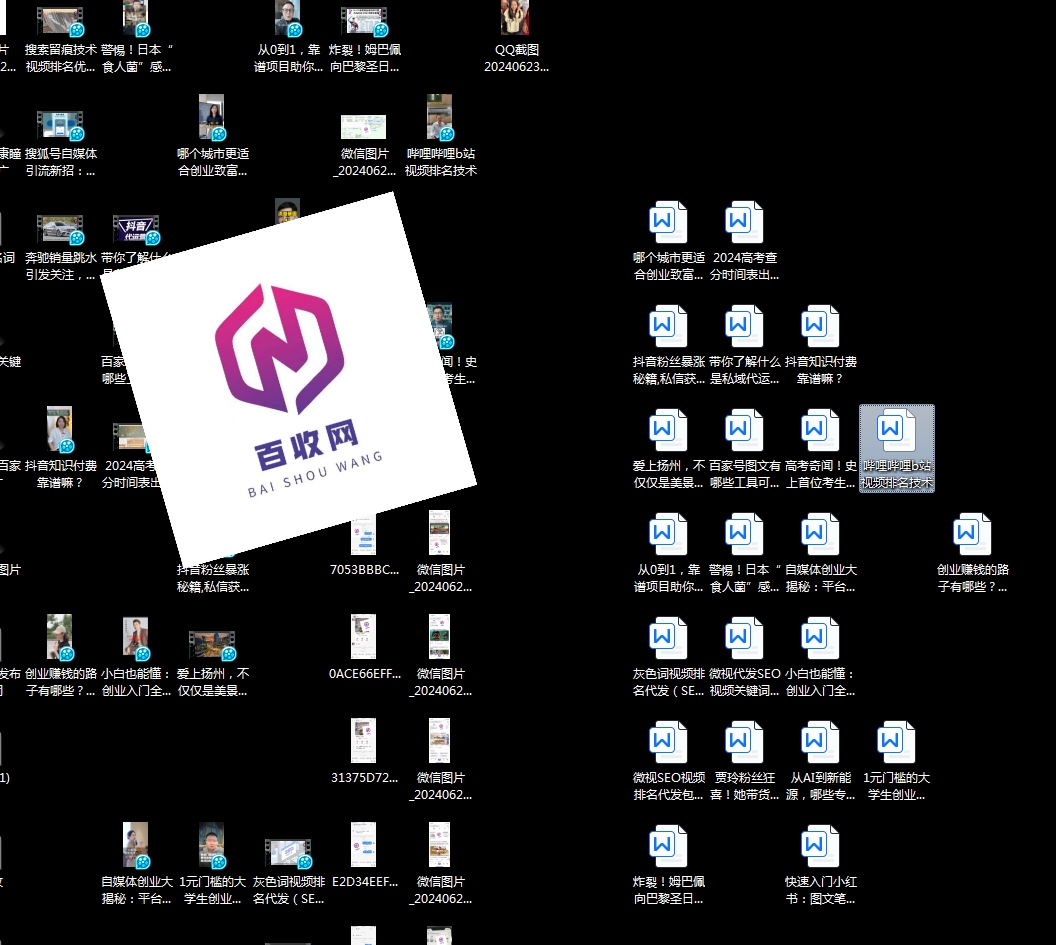Click 微信图片 image left of 哔哩哔哩 video

pos(364,145)
